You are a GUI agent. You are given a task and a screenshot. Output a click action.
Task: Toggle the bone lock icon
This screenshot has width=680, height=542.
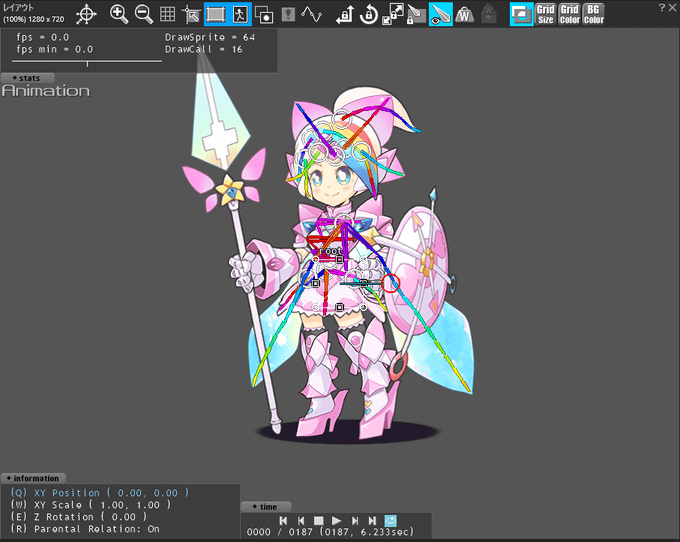tap(416, 14)
